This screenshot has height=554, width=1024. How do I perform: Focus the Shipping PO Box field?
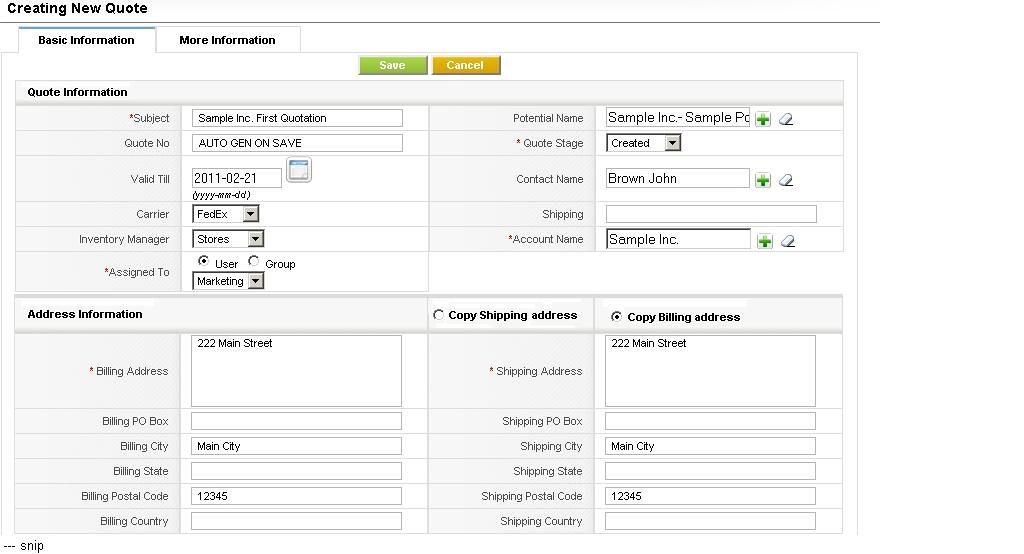coord(711,421)
